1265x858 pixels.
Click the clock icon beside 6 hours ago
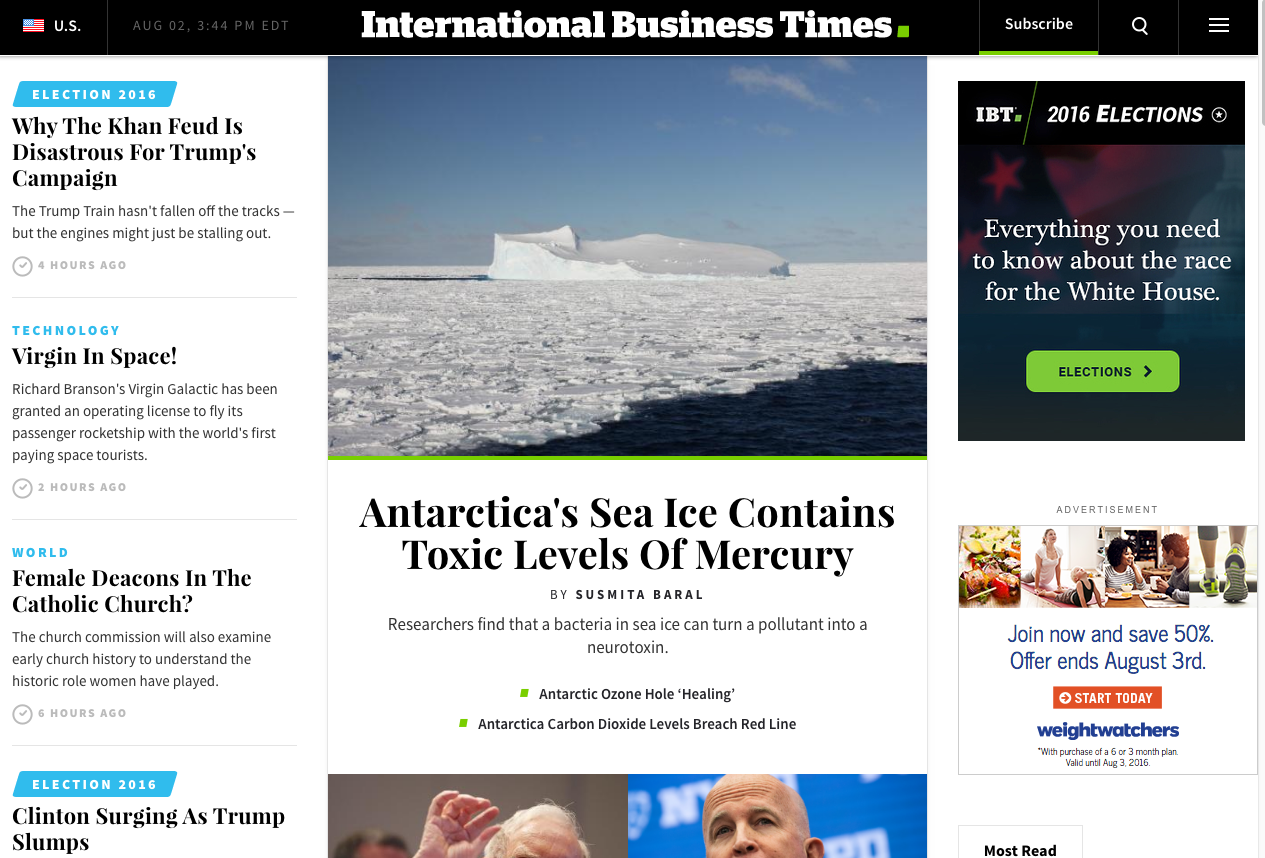[22, 714]
